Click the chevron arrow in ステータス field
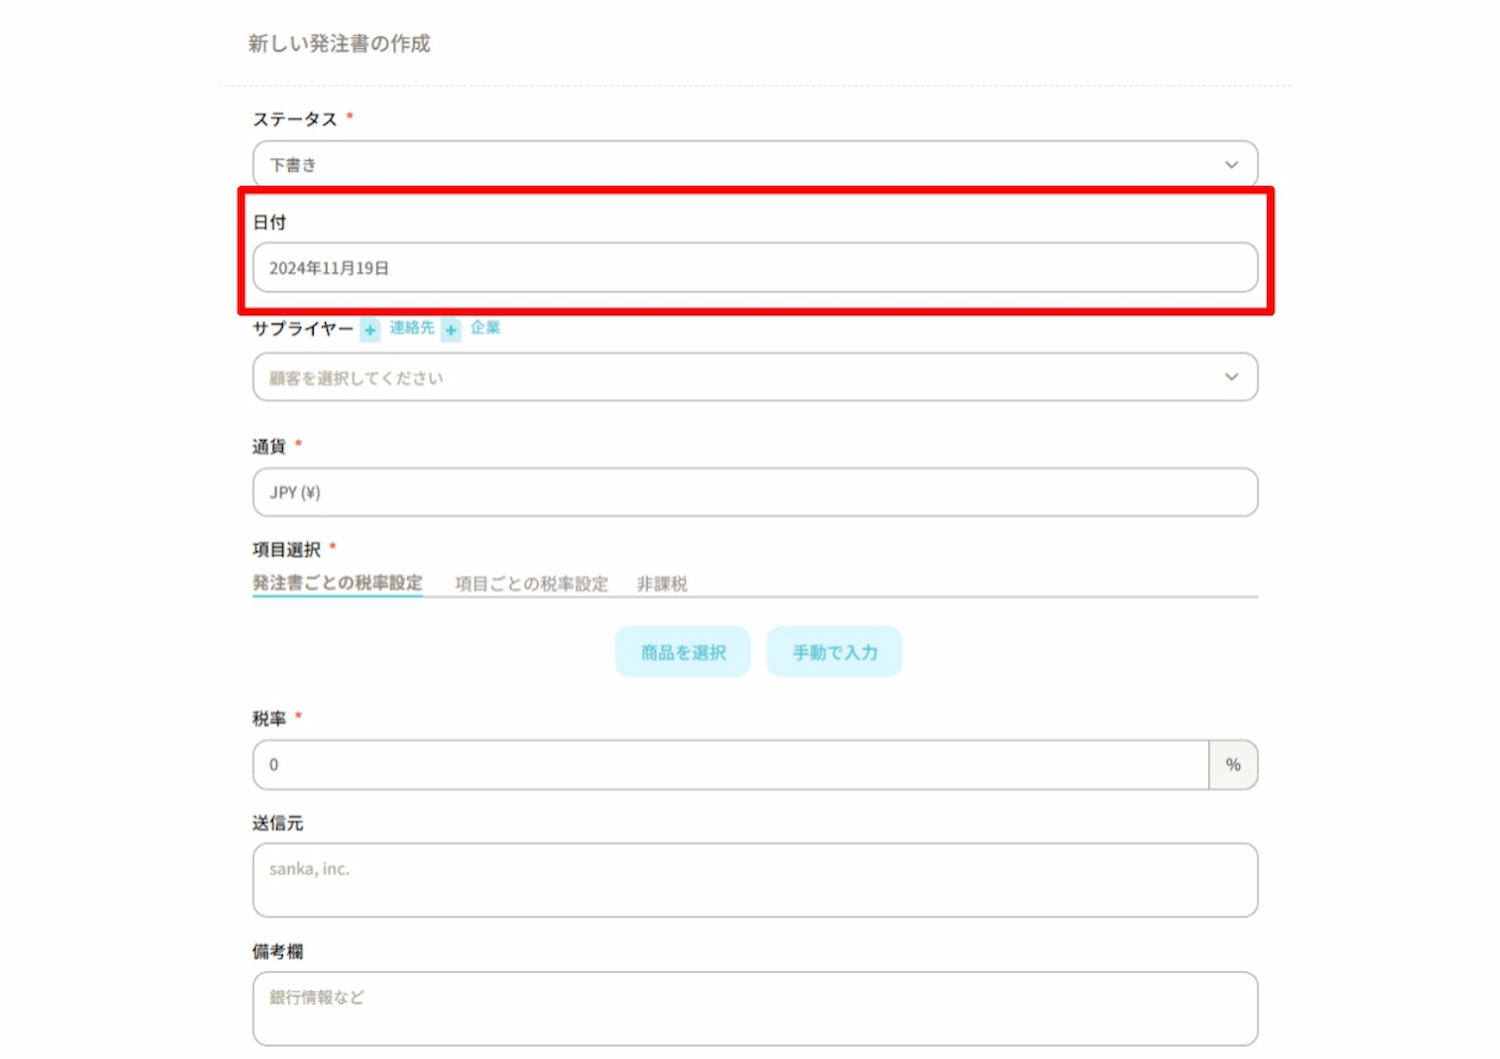1500x1059 pixels. pos(1231,165)
